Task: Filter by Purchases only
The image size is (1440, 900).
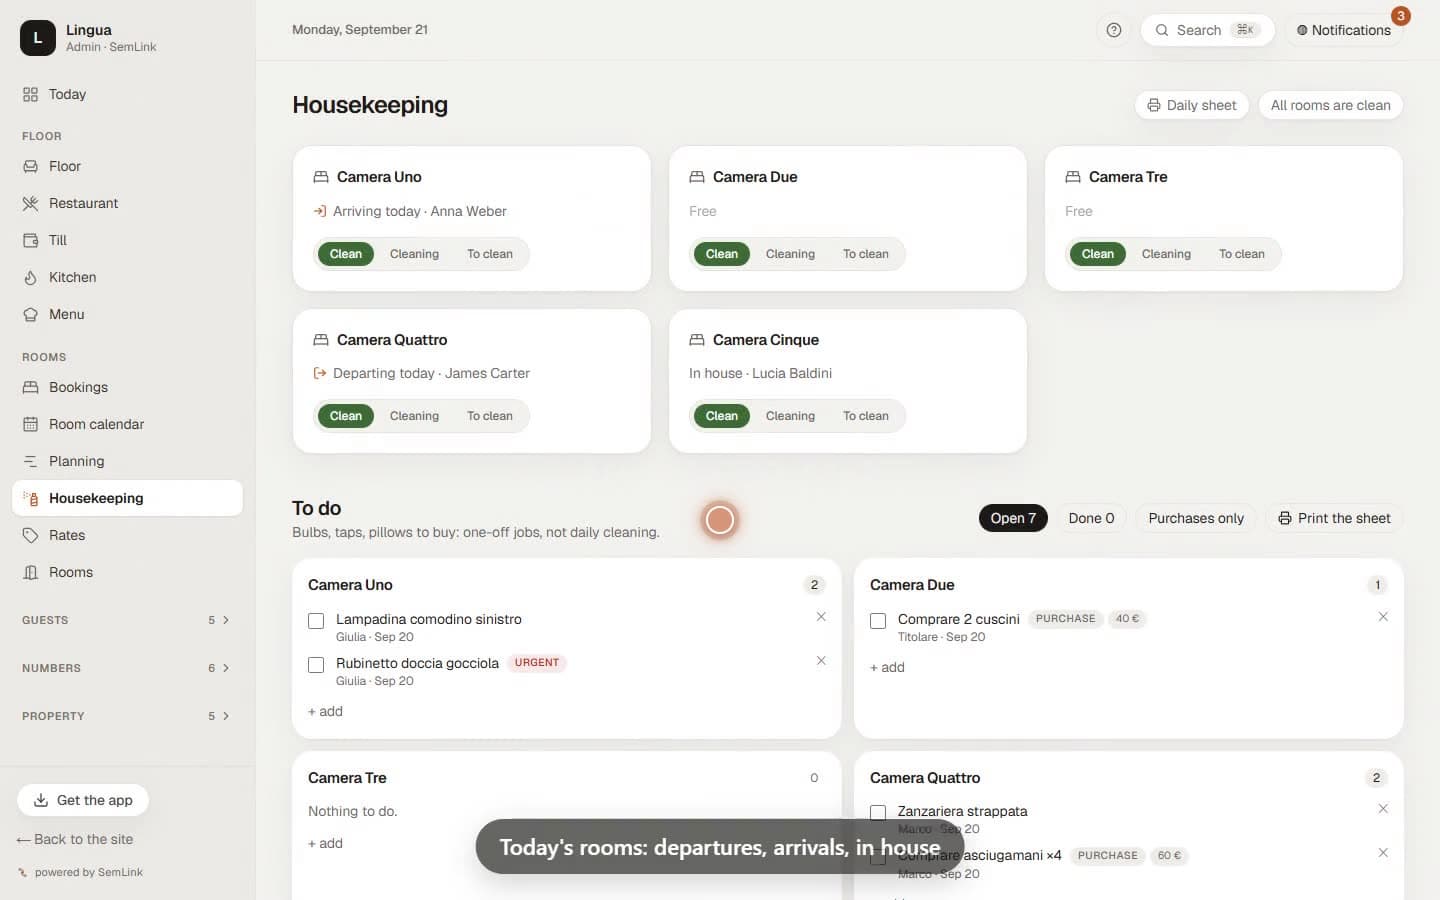Action: pyautogui.click(x=1196, y=518)
